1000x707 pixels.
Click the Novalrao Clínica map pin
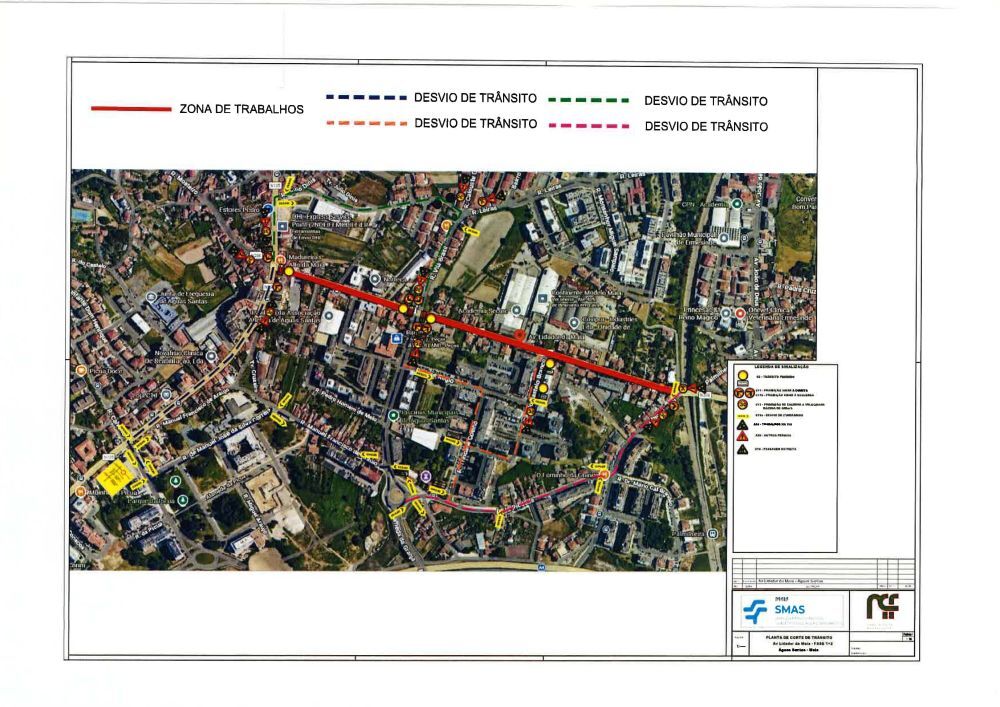click(x=211, y=356)
